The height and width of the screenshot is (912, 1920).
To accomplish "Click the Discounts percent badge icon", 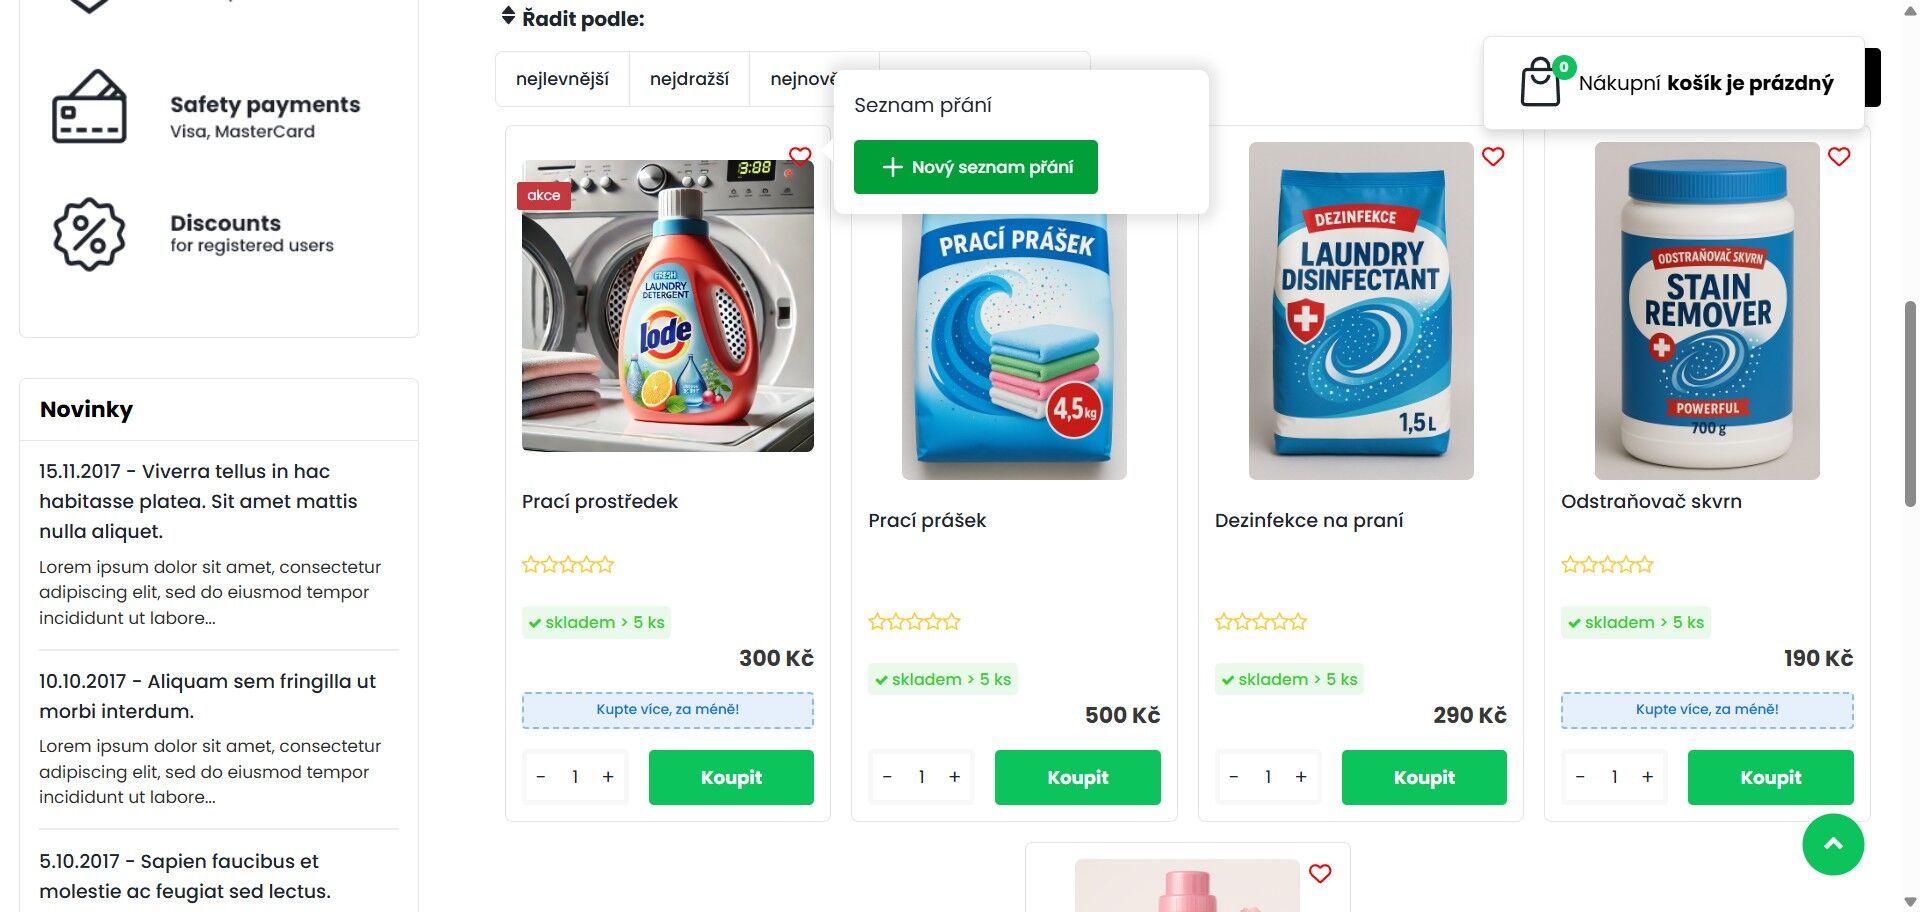I will 89,234.
